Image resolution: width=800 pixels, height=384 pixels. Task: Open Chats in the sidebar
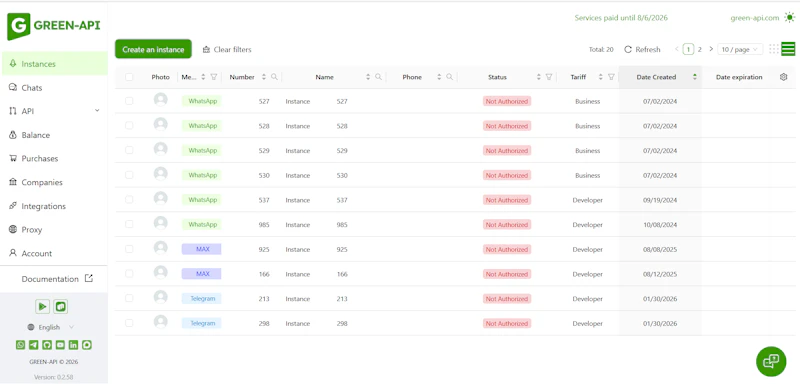tap(55, 88)
